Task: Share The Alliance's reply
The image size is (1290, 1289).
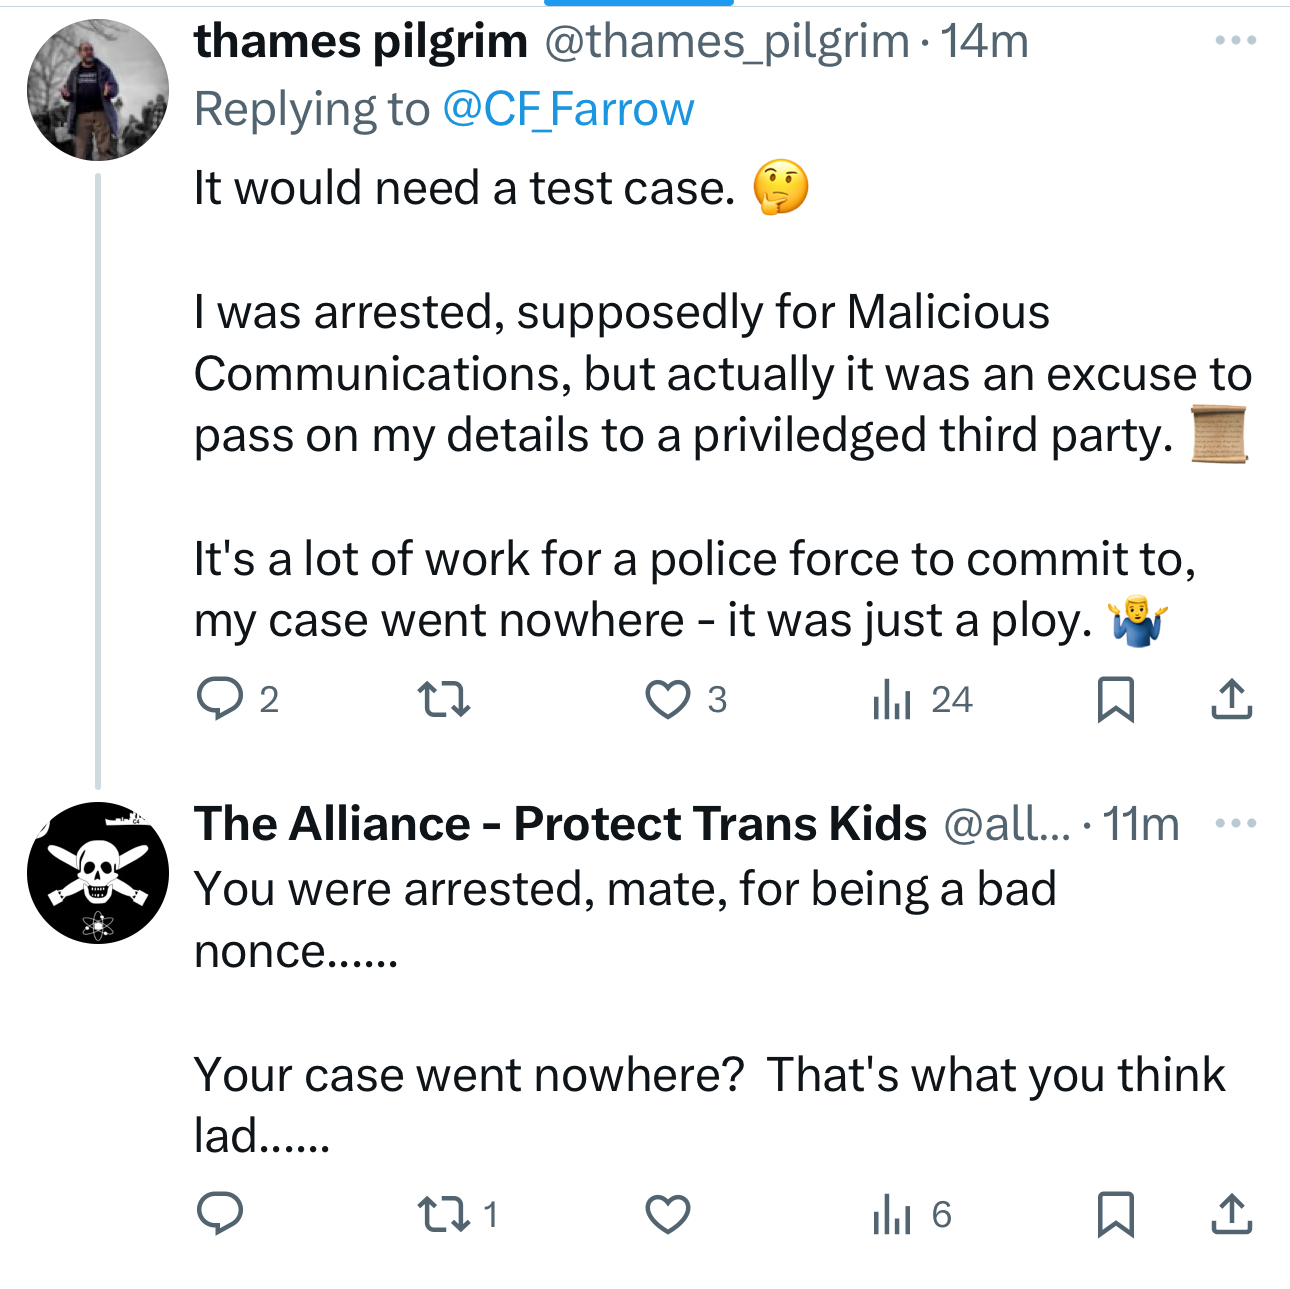Action: tap(1231, 1214)
